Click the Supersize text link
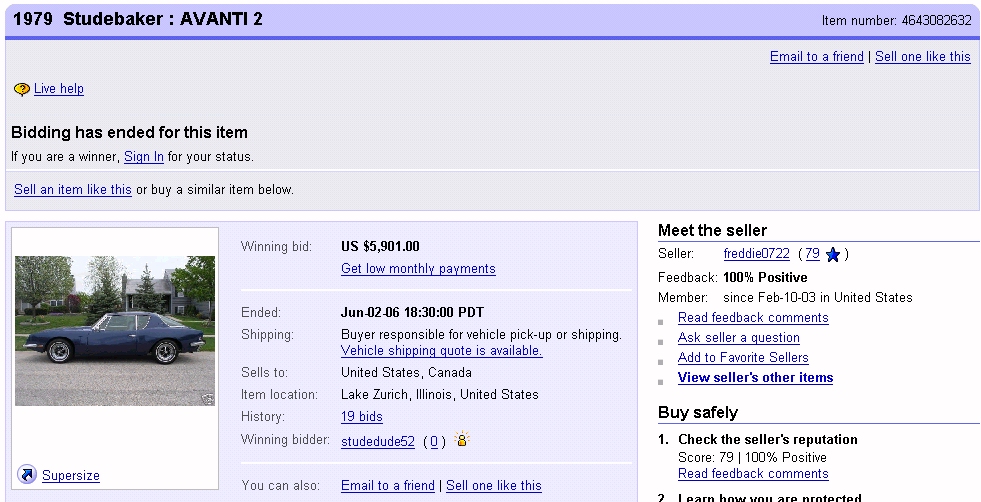 (71, 476)
